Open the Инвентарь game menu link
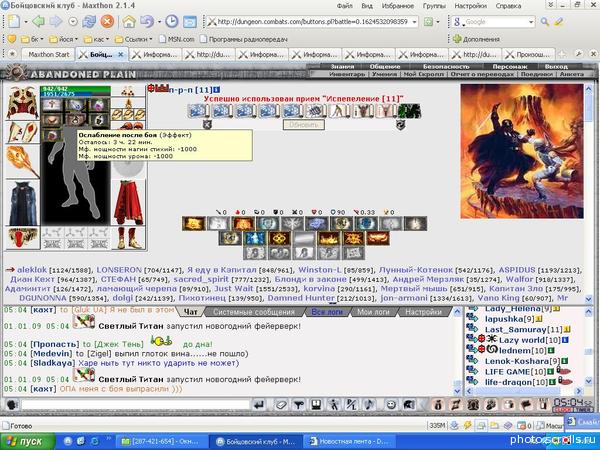 (x=347, y=74)
